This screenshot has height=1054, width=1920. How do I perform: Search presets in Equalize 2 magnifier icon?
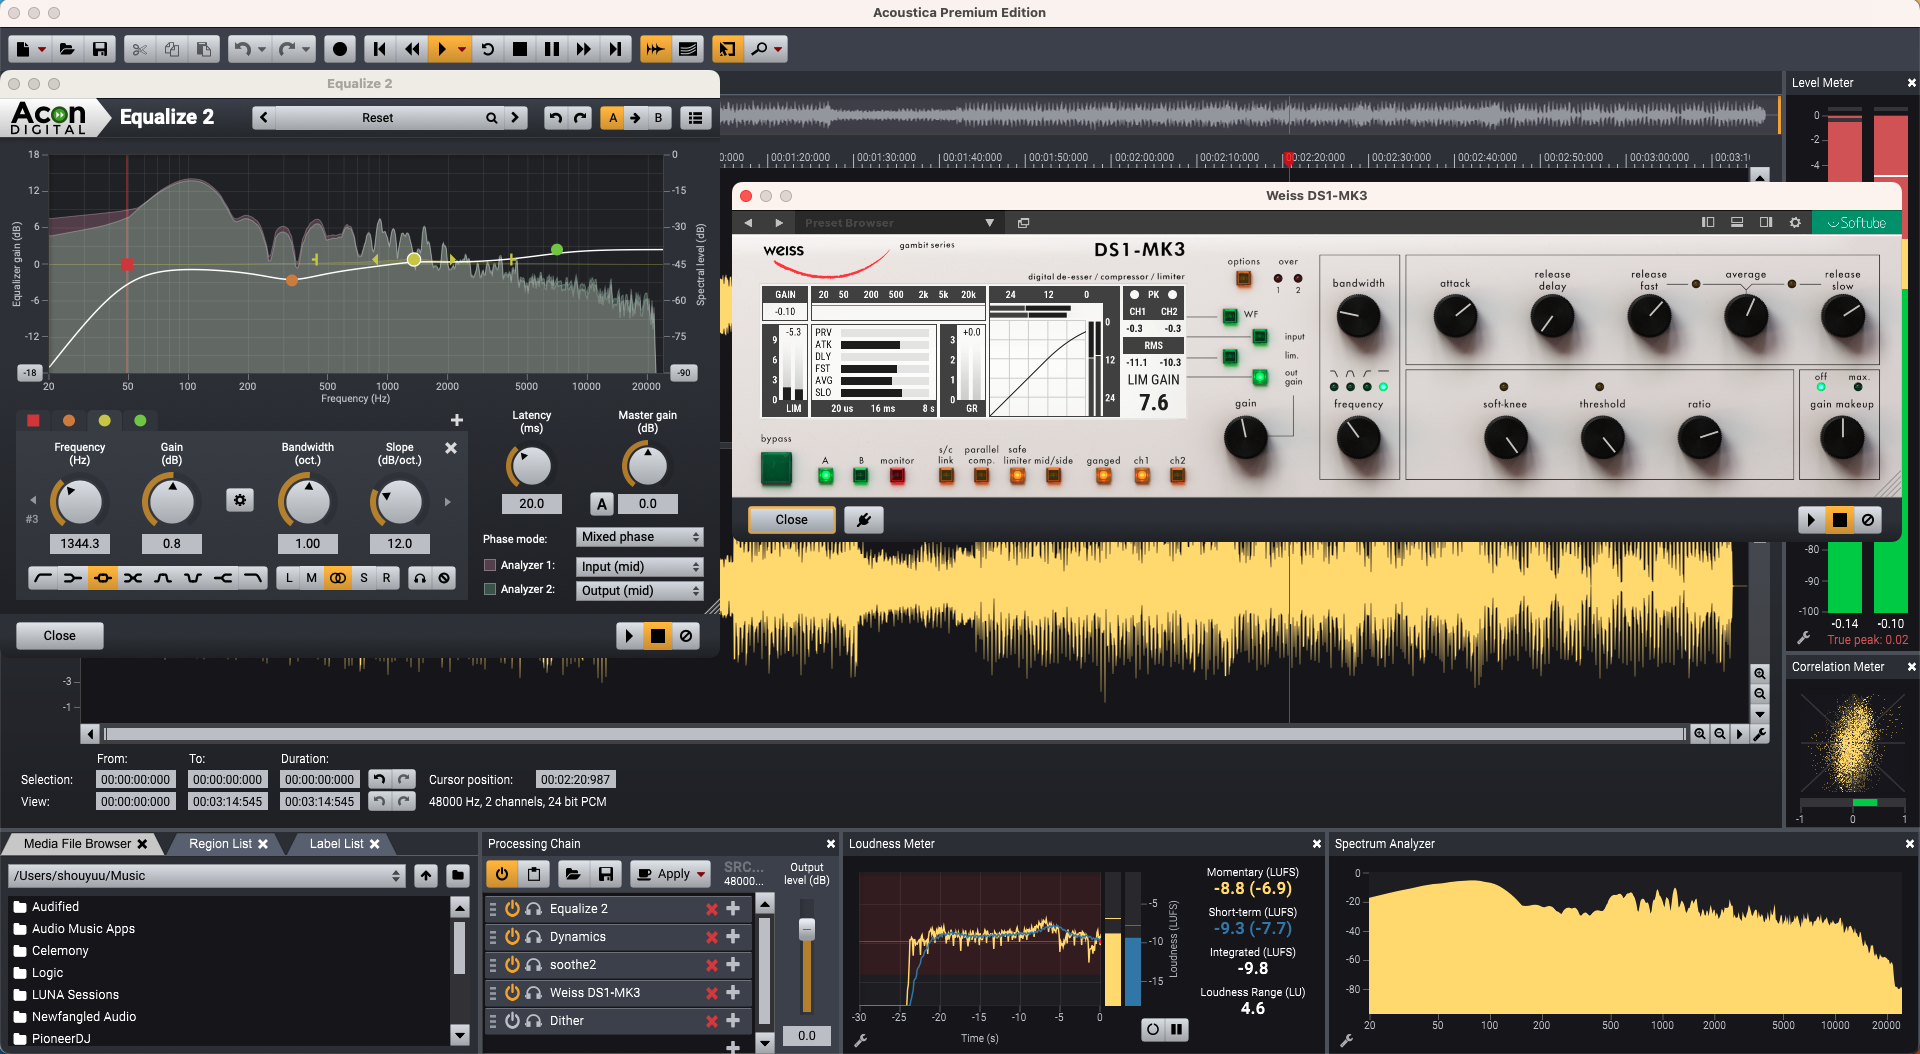pos(491,118)
